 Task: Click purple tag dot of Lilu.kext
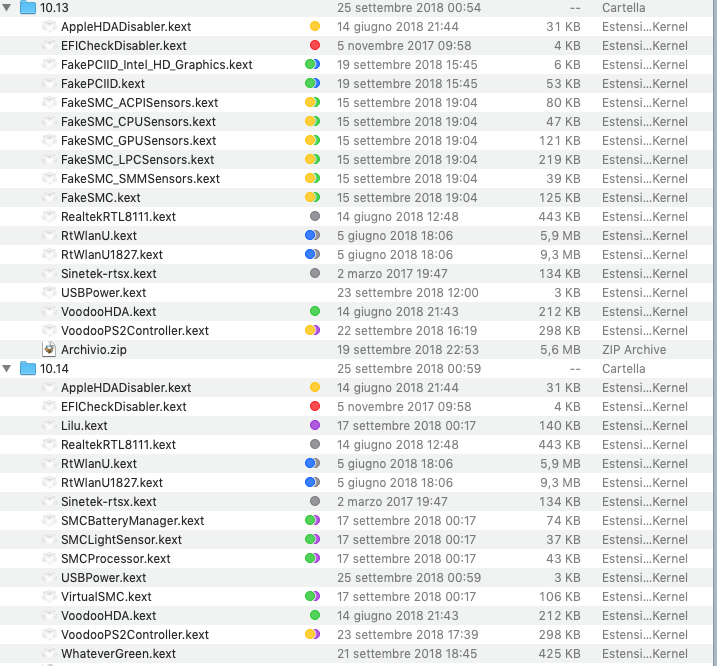[x=315, y=425]
